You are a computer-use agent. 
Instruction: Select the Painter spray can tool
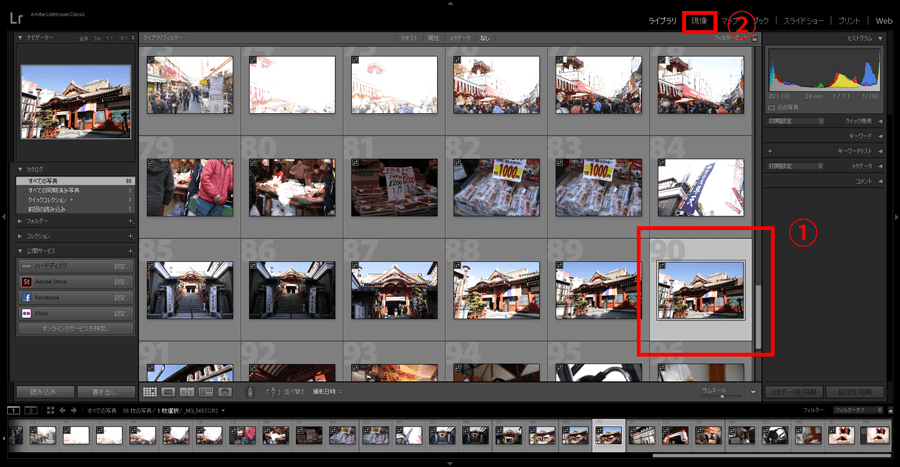click(250, 392)
